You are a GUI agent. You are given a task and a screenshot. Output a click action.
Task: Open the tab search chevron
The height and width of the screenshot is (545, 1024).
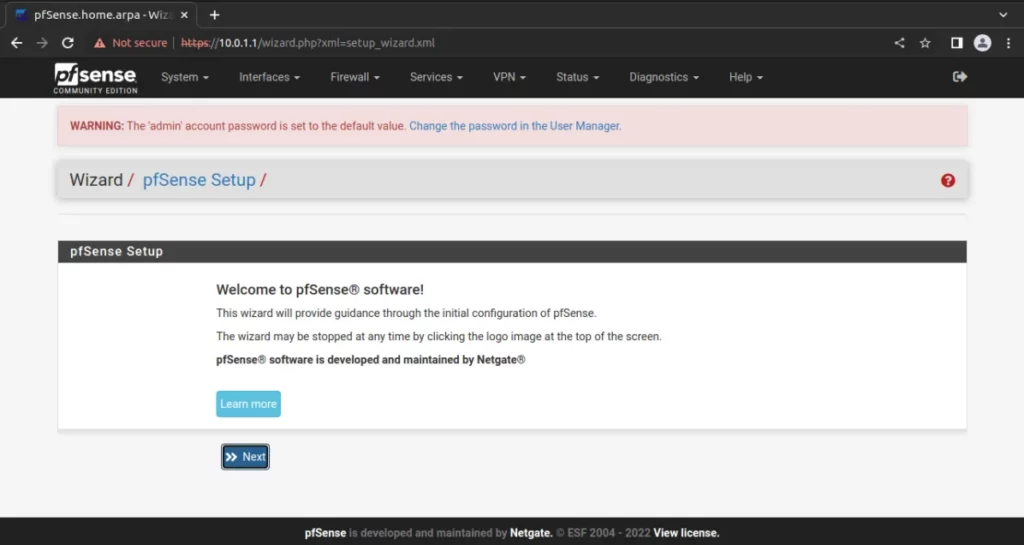pos(1003,14)
